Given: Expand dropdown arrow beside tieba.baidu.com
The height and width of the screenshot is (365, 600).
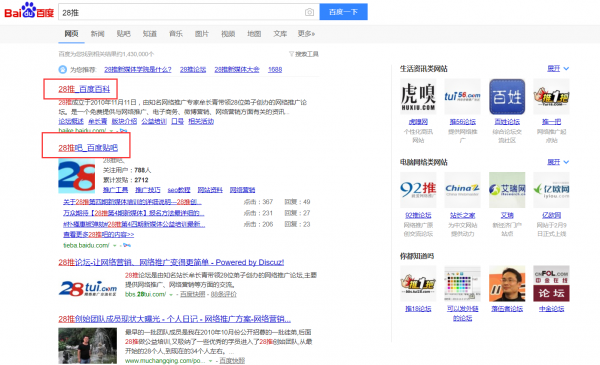Looking at the screenshot, I should [x=114, y=245].
